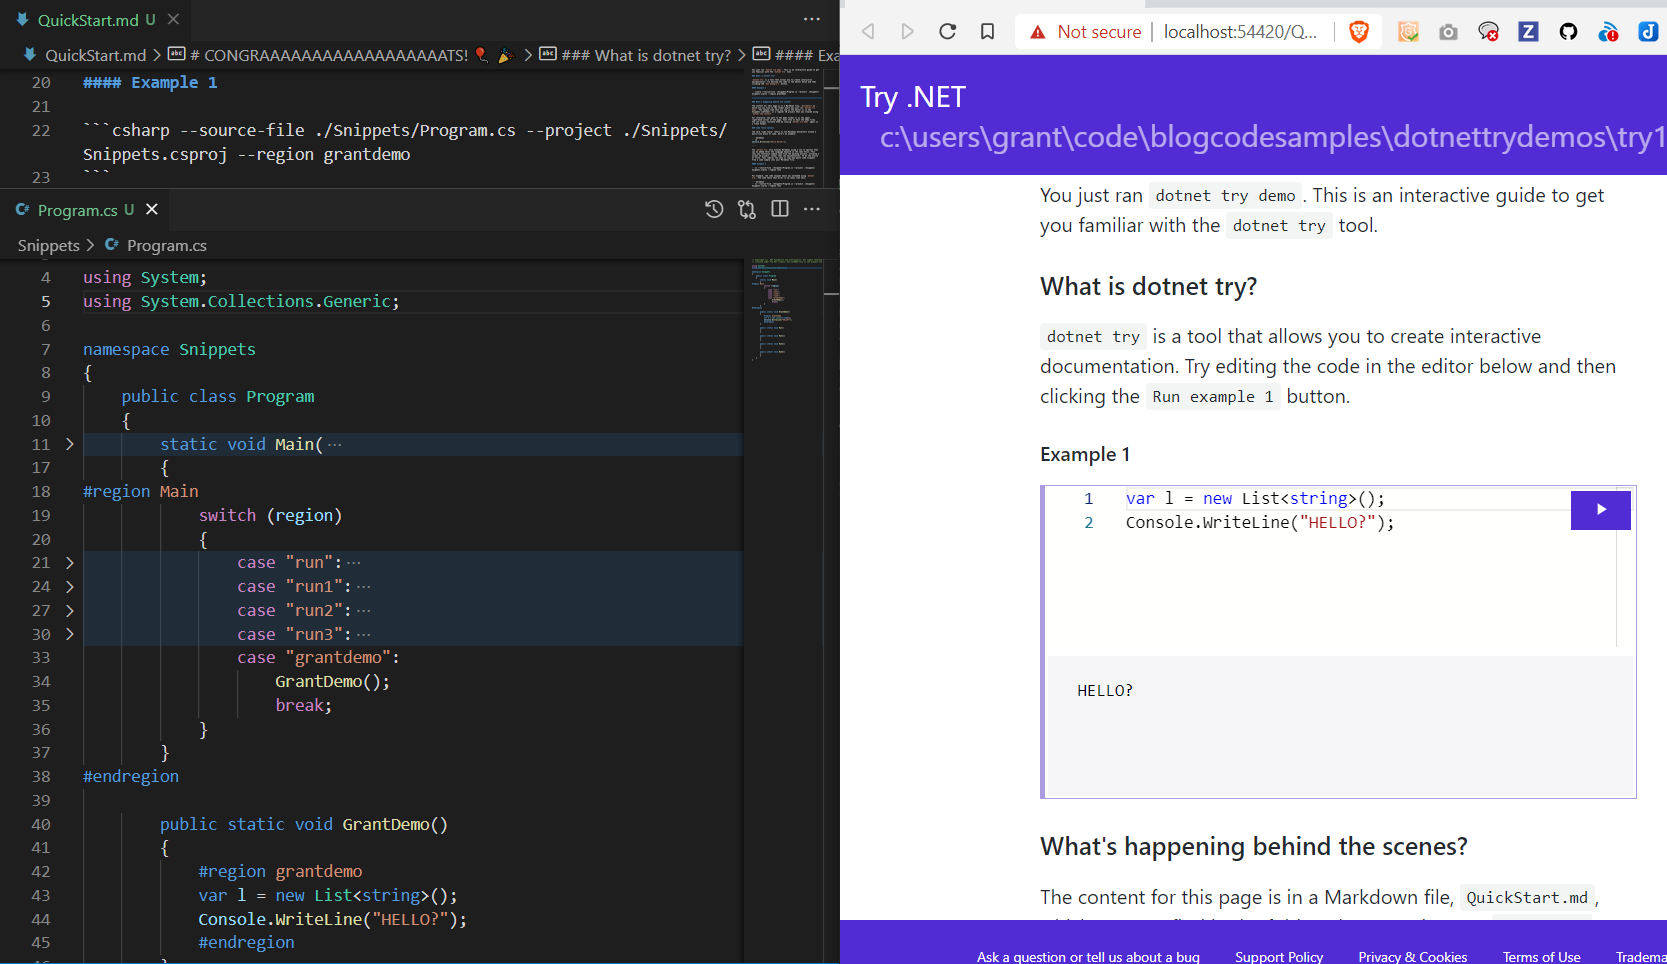Screen dimensions: 1667x964
Task: Click Console.WriteLine line in Example 1 editor
Action: point(1260,522)
